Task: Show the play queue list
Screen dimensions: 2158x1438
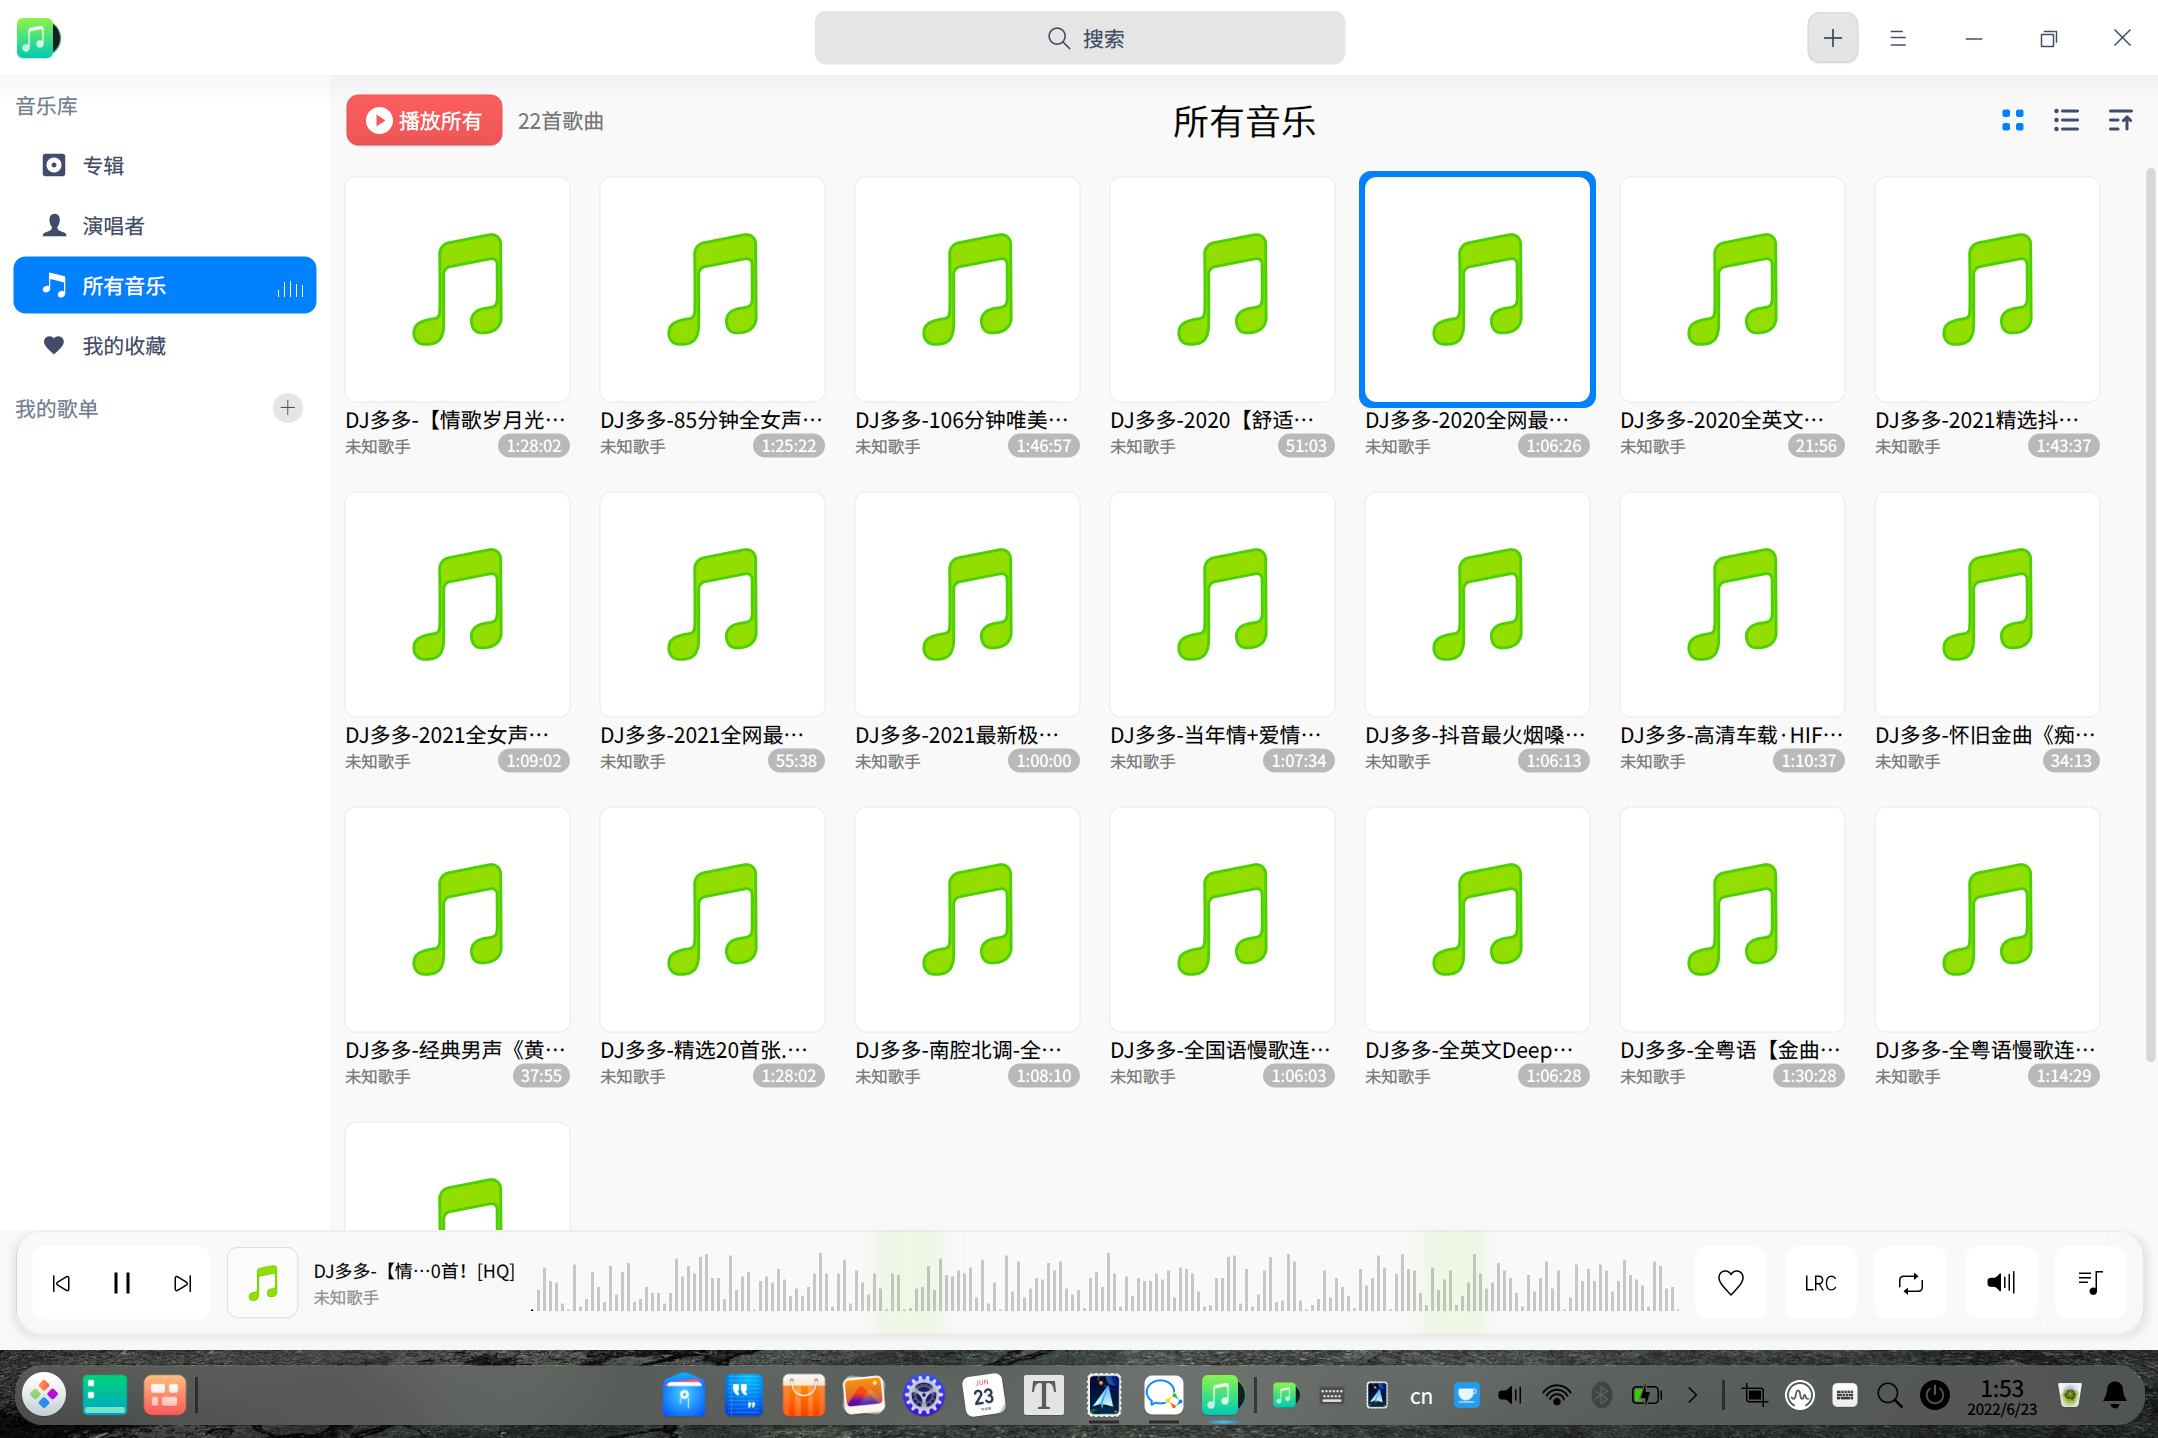Action: [2090, 1283]
